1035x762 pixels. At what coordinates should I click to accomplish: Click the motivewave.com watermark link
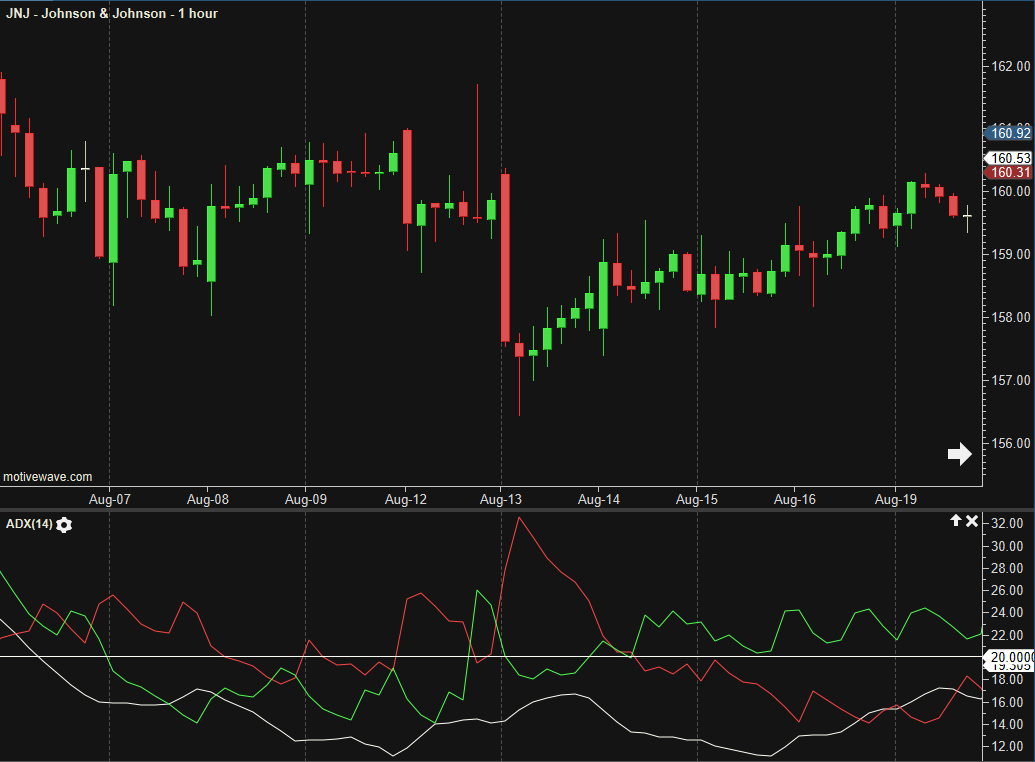[x=48, y=477]
